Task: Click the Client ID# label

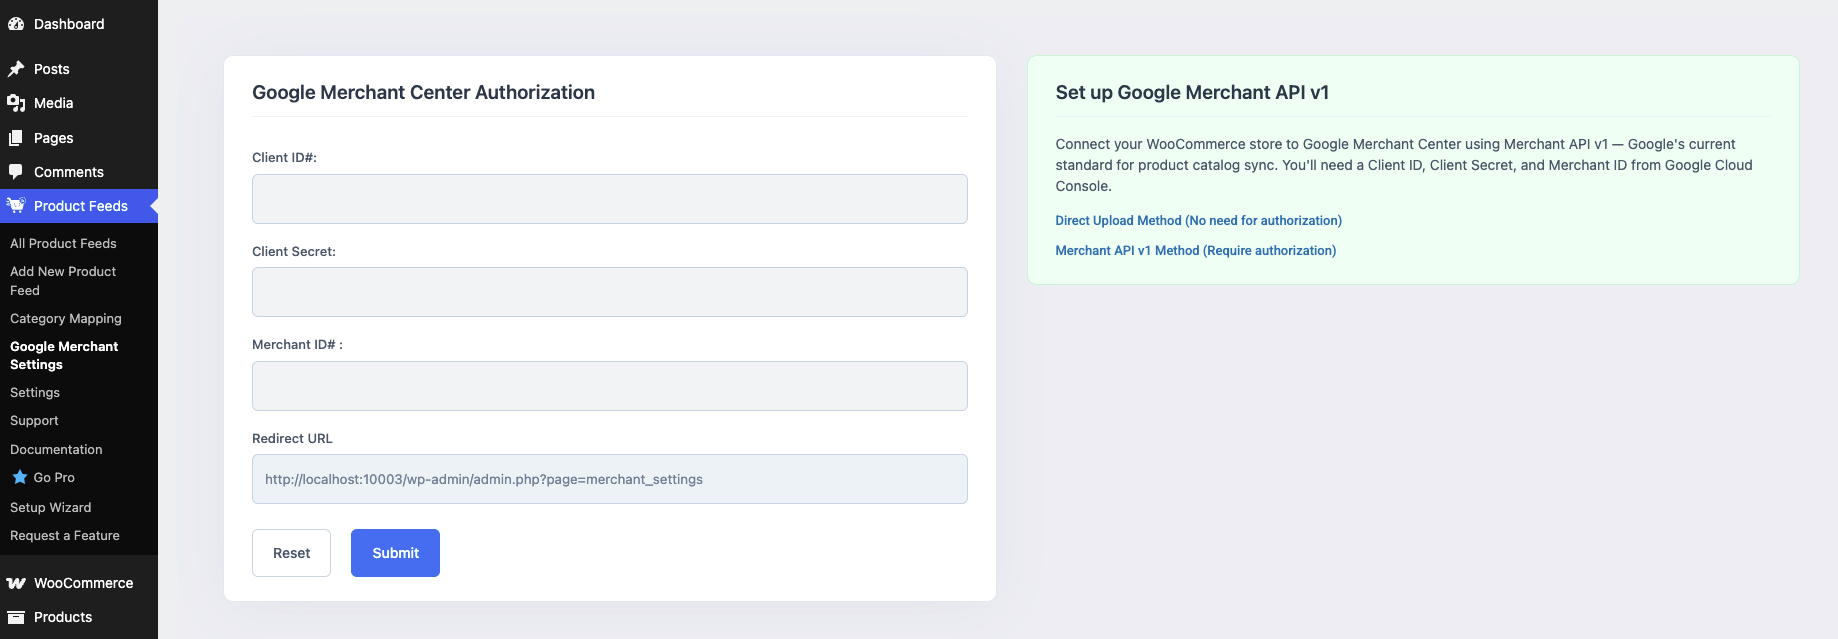Action: [x=284, y=157]
